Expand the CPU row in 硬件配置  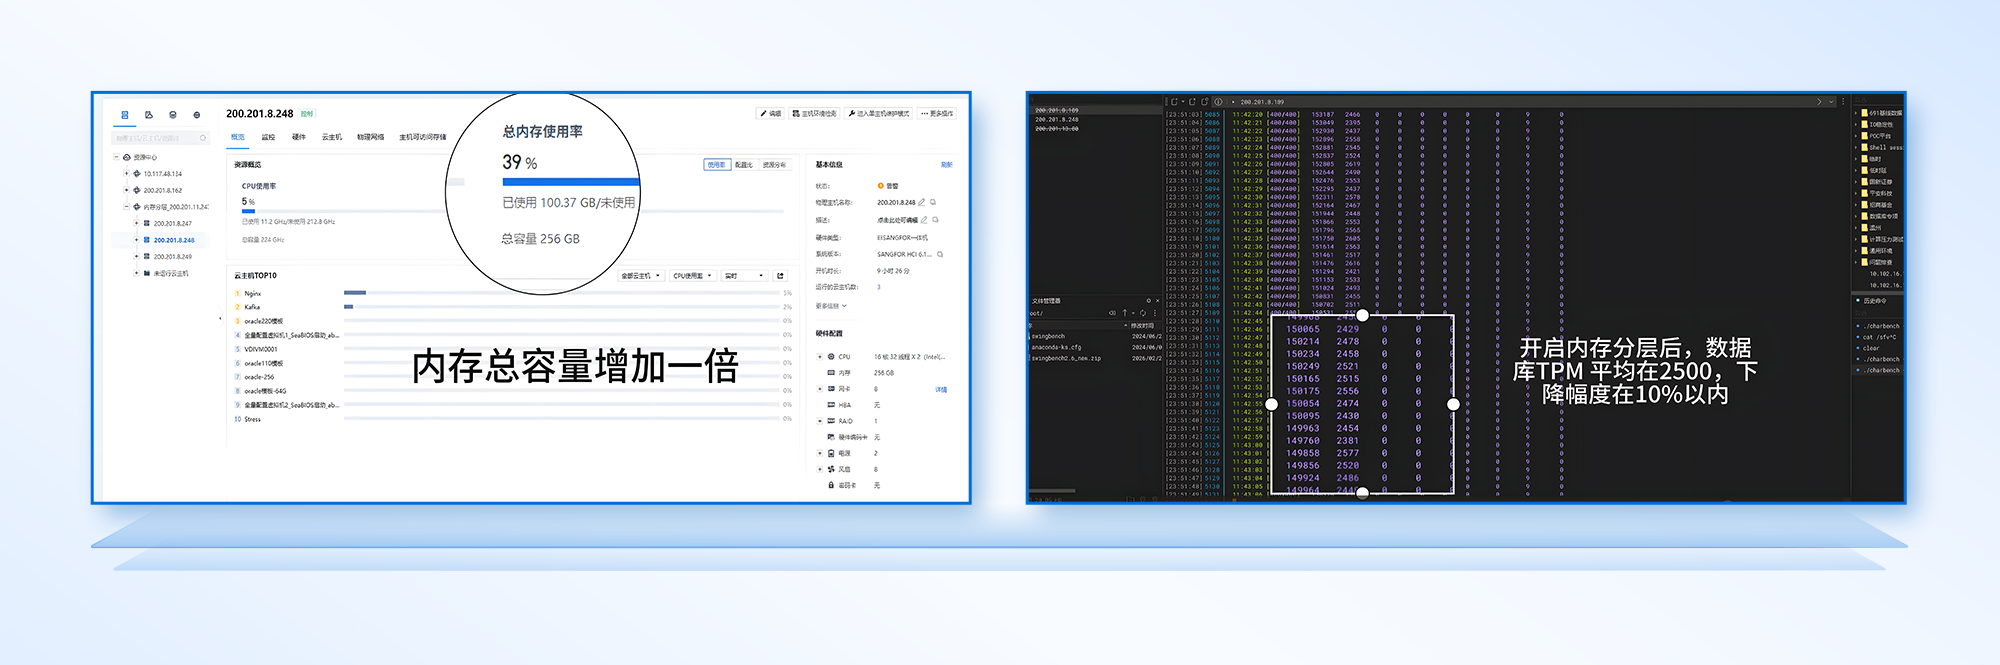click(820, 357)
